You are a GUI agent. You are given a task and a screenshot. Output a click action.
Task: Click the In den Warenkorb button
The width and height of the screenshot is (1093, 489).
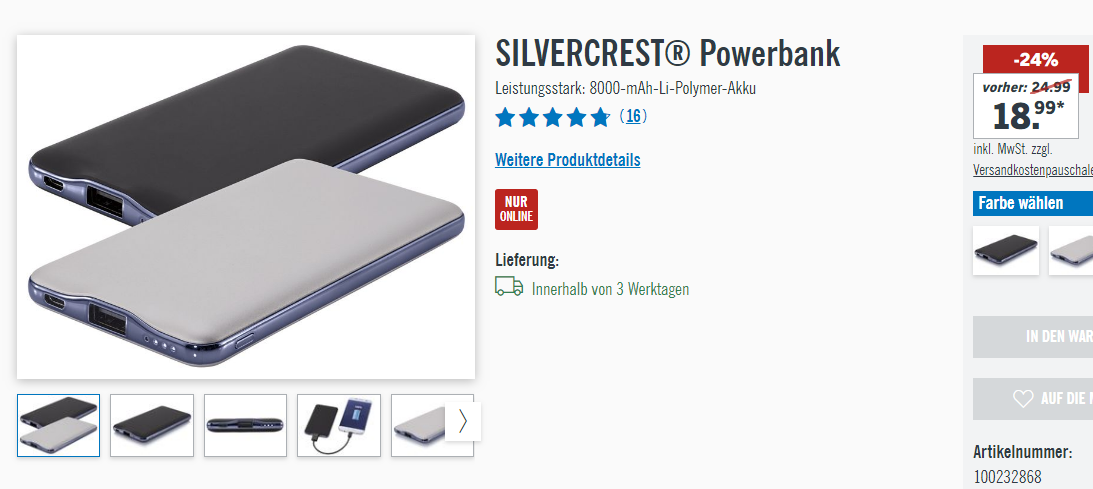pos(1033,336)
